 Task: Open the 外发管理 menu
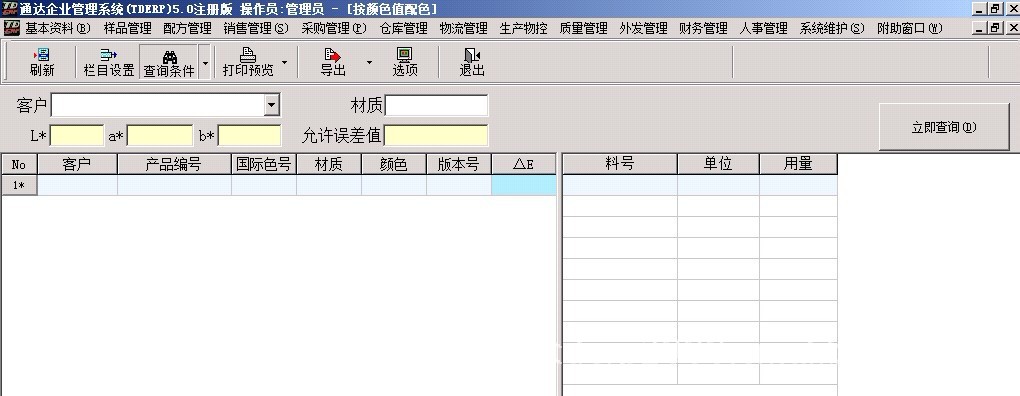[643, 29]
